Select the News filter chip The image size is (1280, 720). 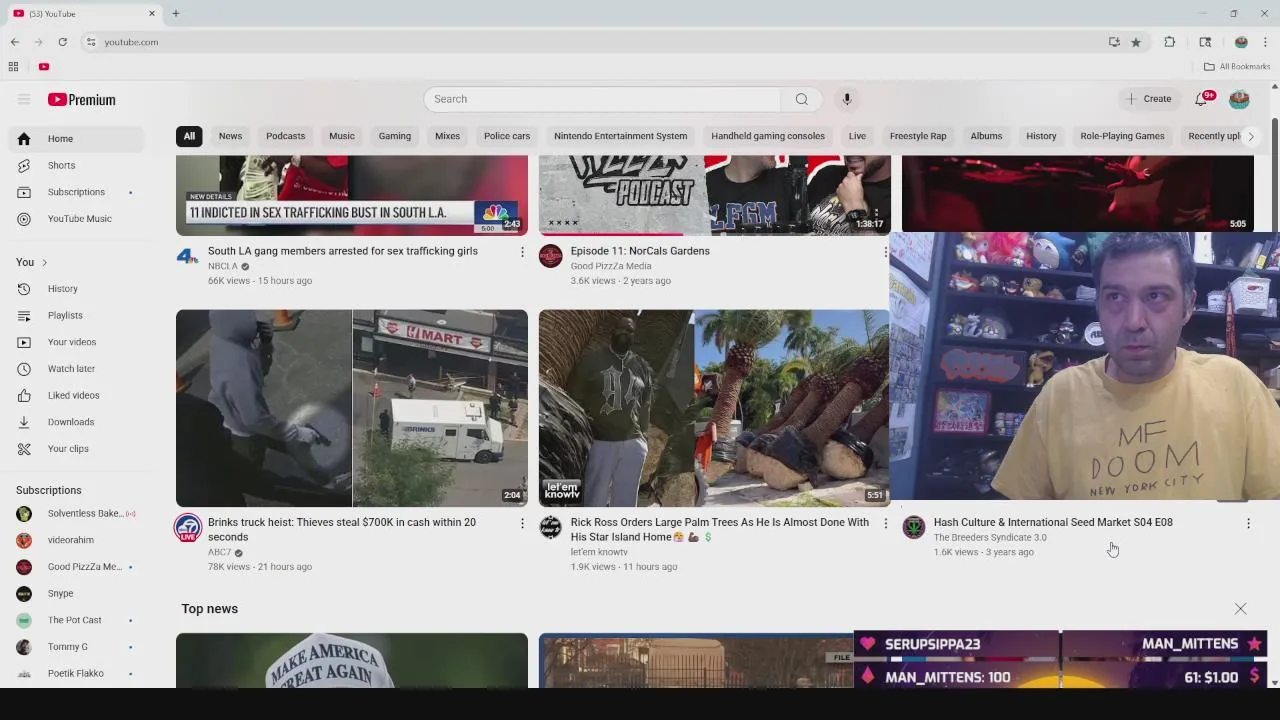click(x=230, y=136)
